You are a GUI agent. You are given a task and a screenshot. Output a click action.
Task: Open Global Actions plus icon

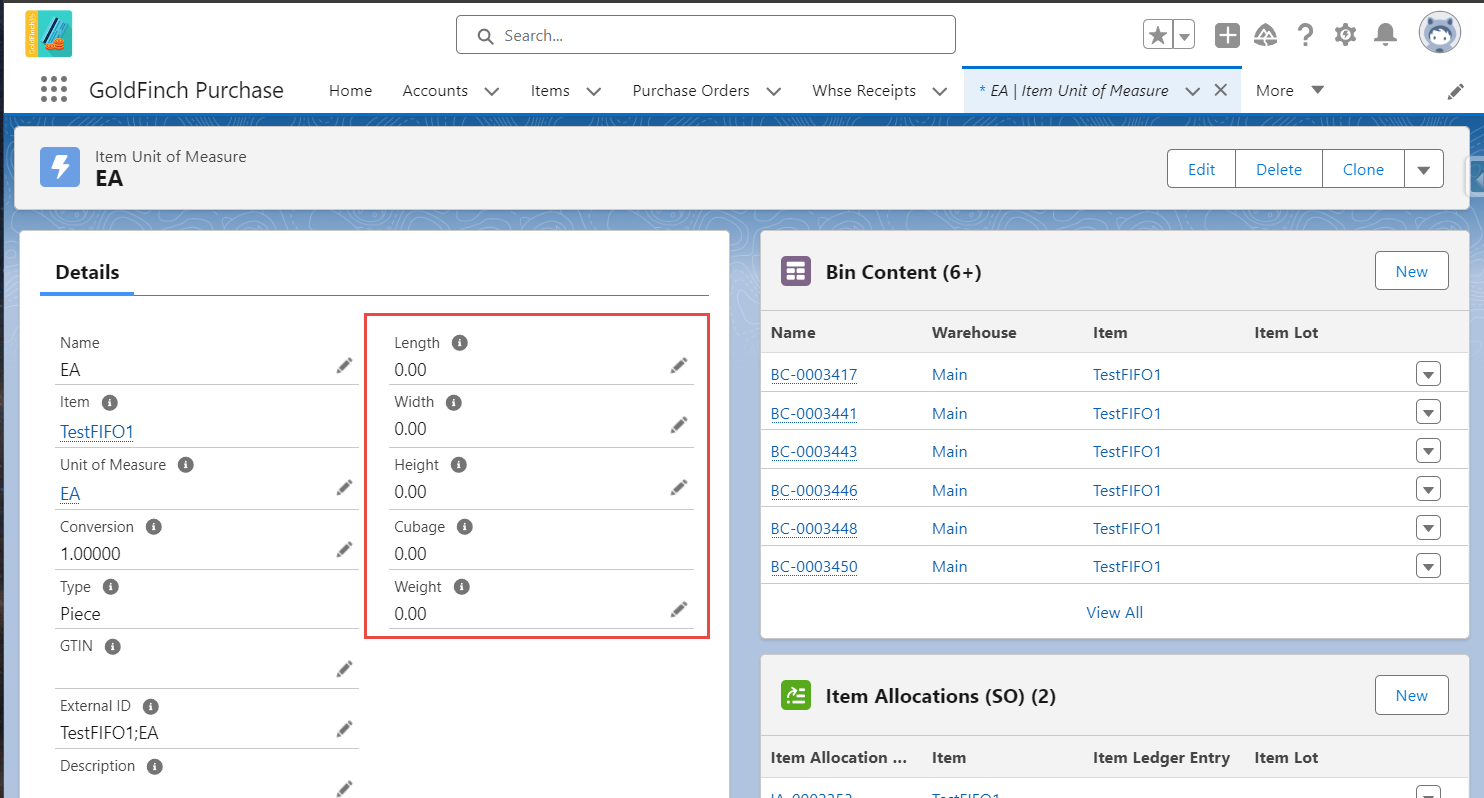[x=1227, y=35]
